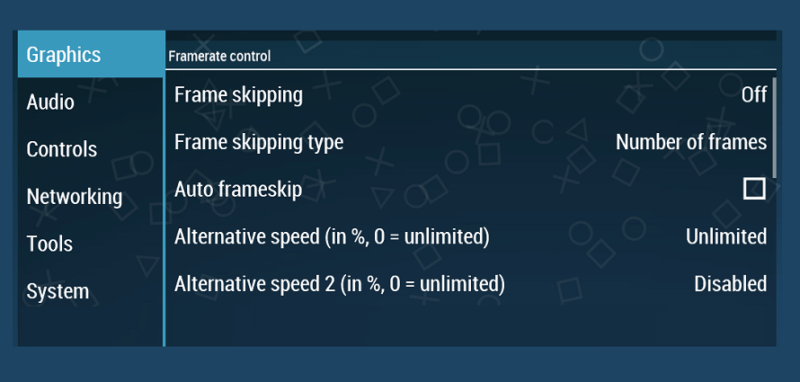Open the Tools tab

pyautogui.click(x=91, y=244)
